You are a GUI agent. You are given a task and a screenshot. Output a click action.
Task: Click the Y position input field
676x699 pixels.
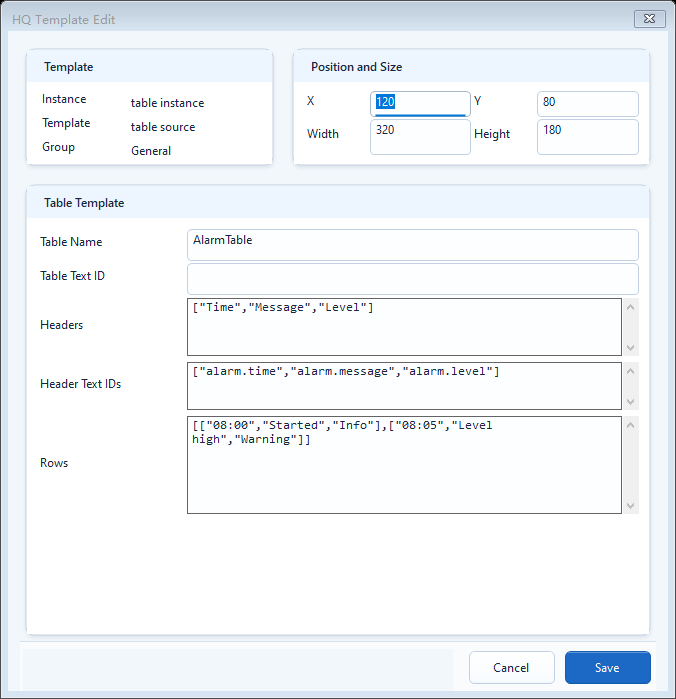point(588,104)
